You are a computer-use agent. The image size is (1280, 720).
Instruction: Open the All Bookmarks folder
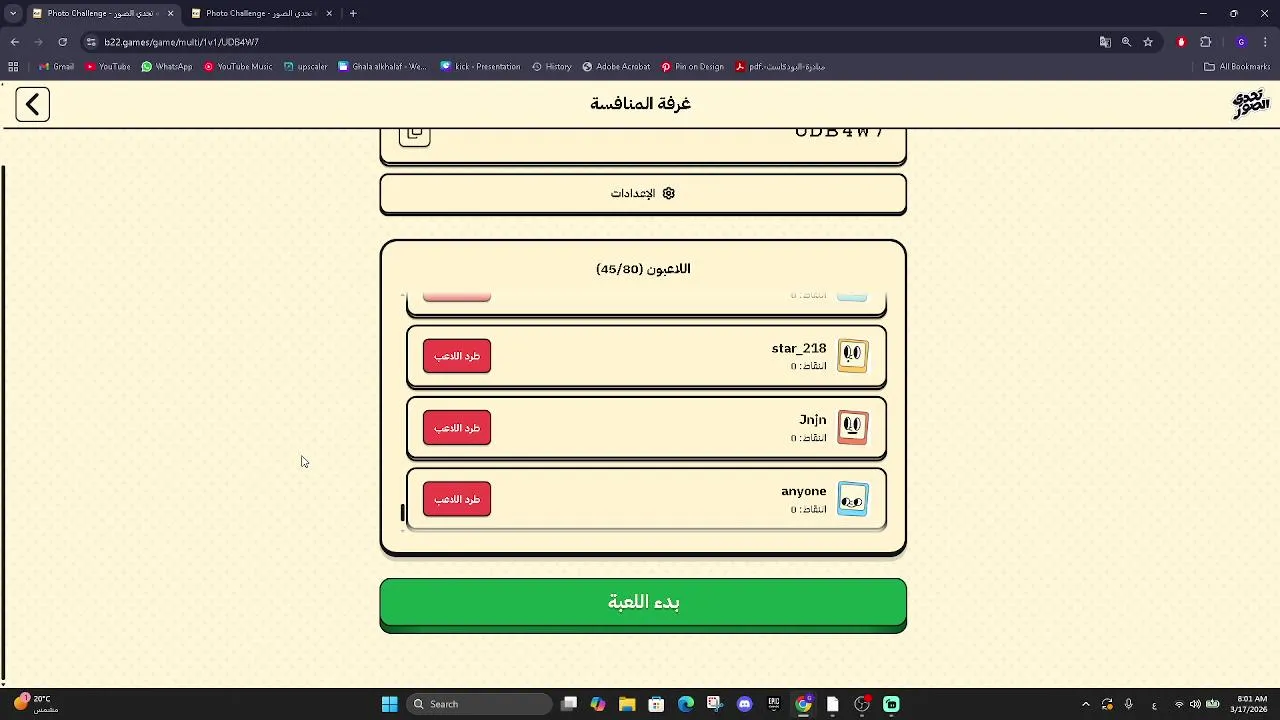tap(1237, 67)
